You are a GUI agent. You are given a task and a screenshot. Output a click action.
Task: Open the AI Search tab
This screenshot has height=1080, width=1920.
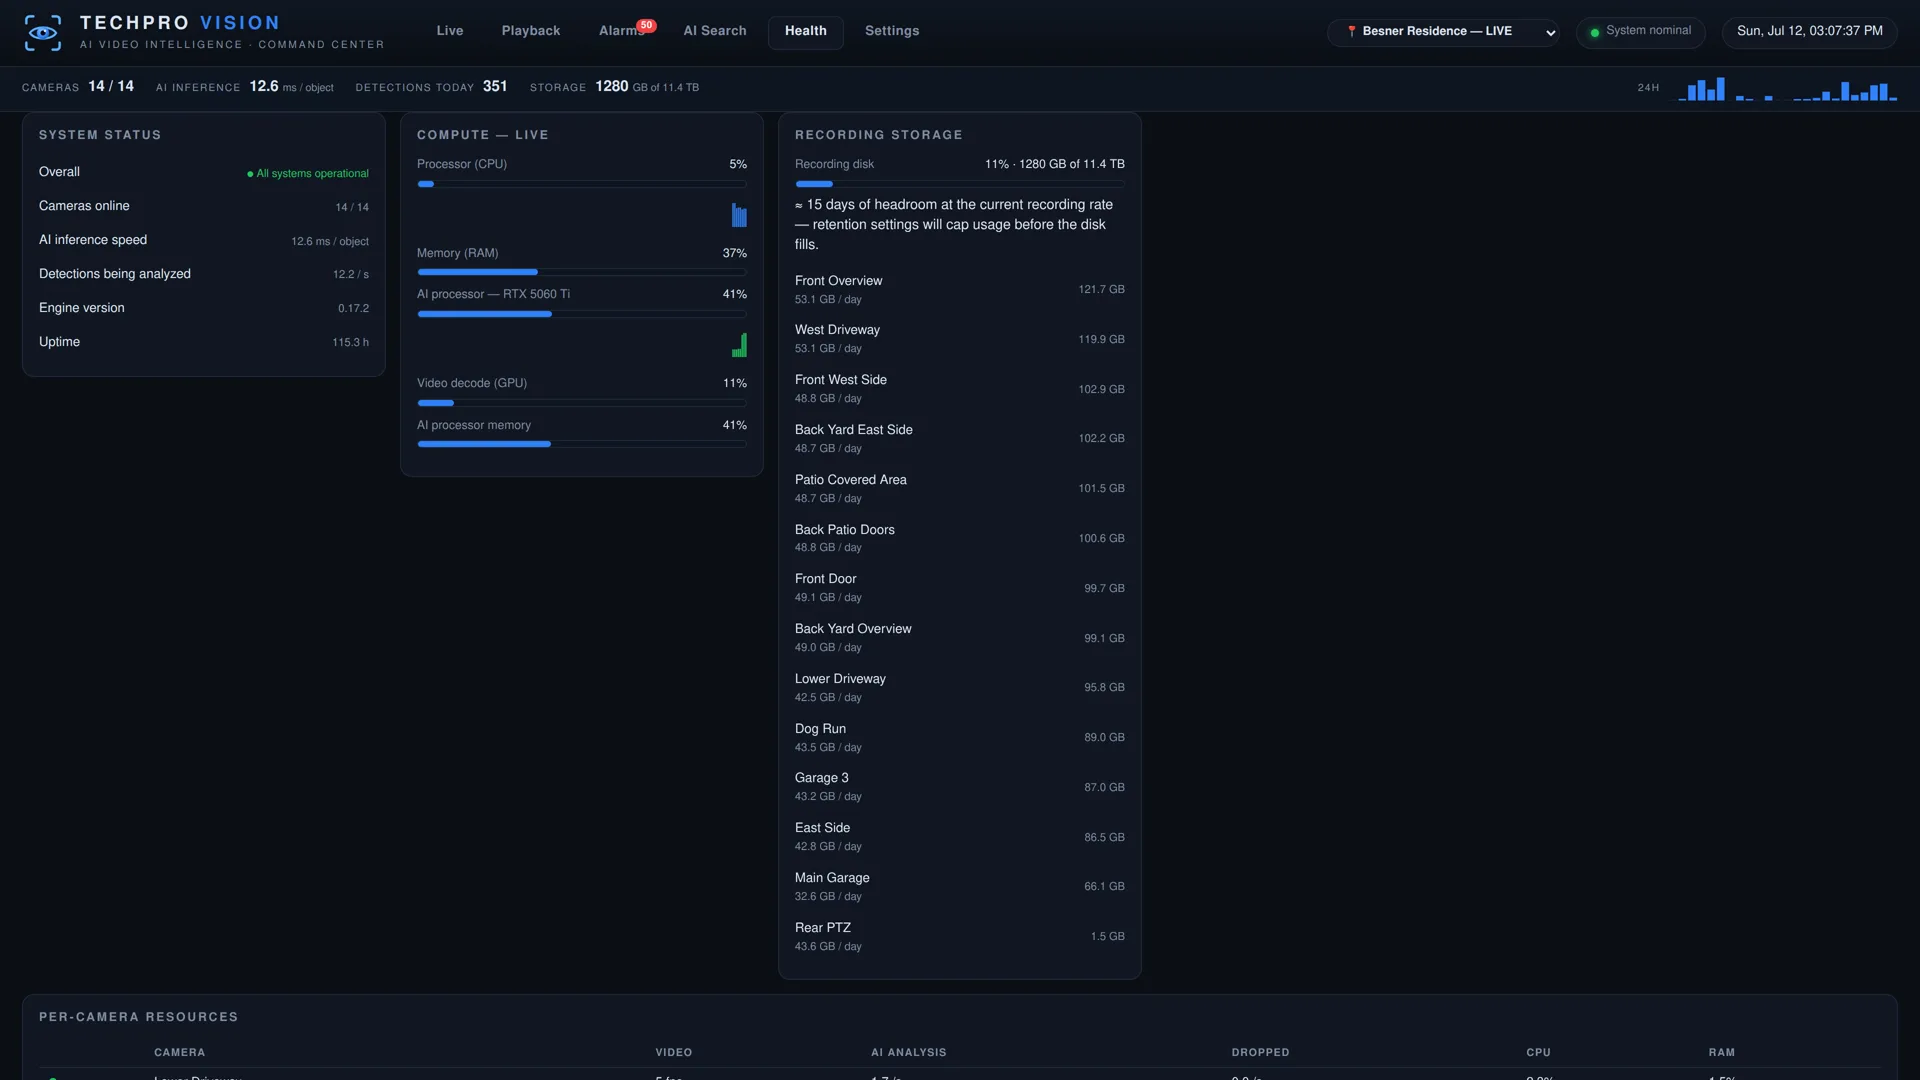click(x=715, y=31)
